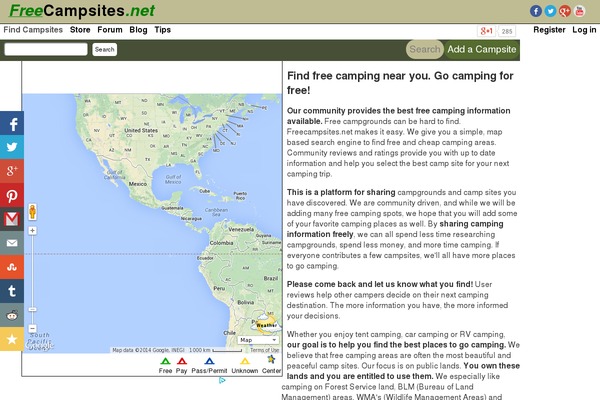The height and width of the screenshot is (400, 600).
Task: Click the ad choices icon below map
Action: point(222,380)
